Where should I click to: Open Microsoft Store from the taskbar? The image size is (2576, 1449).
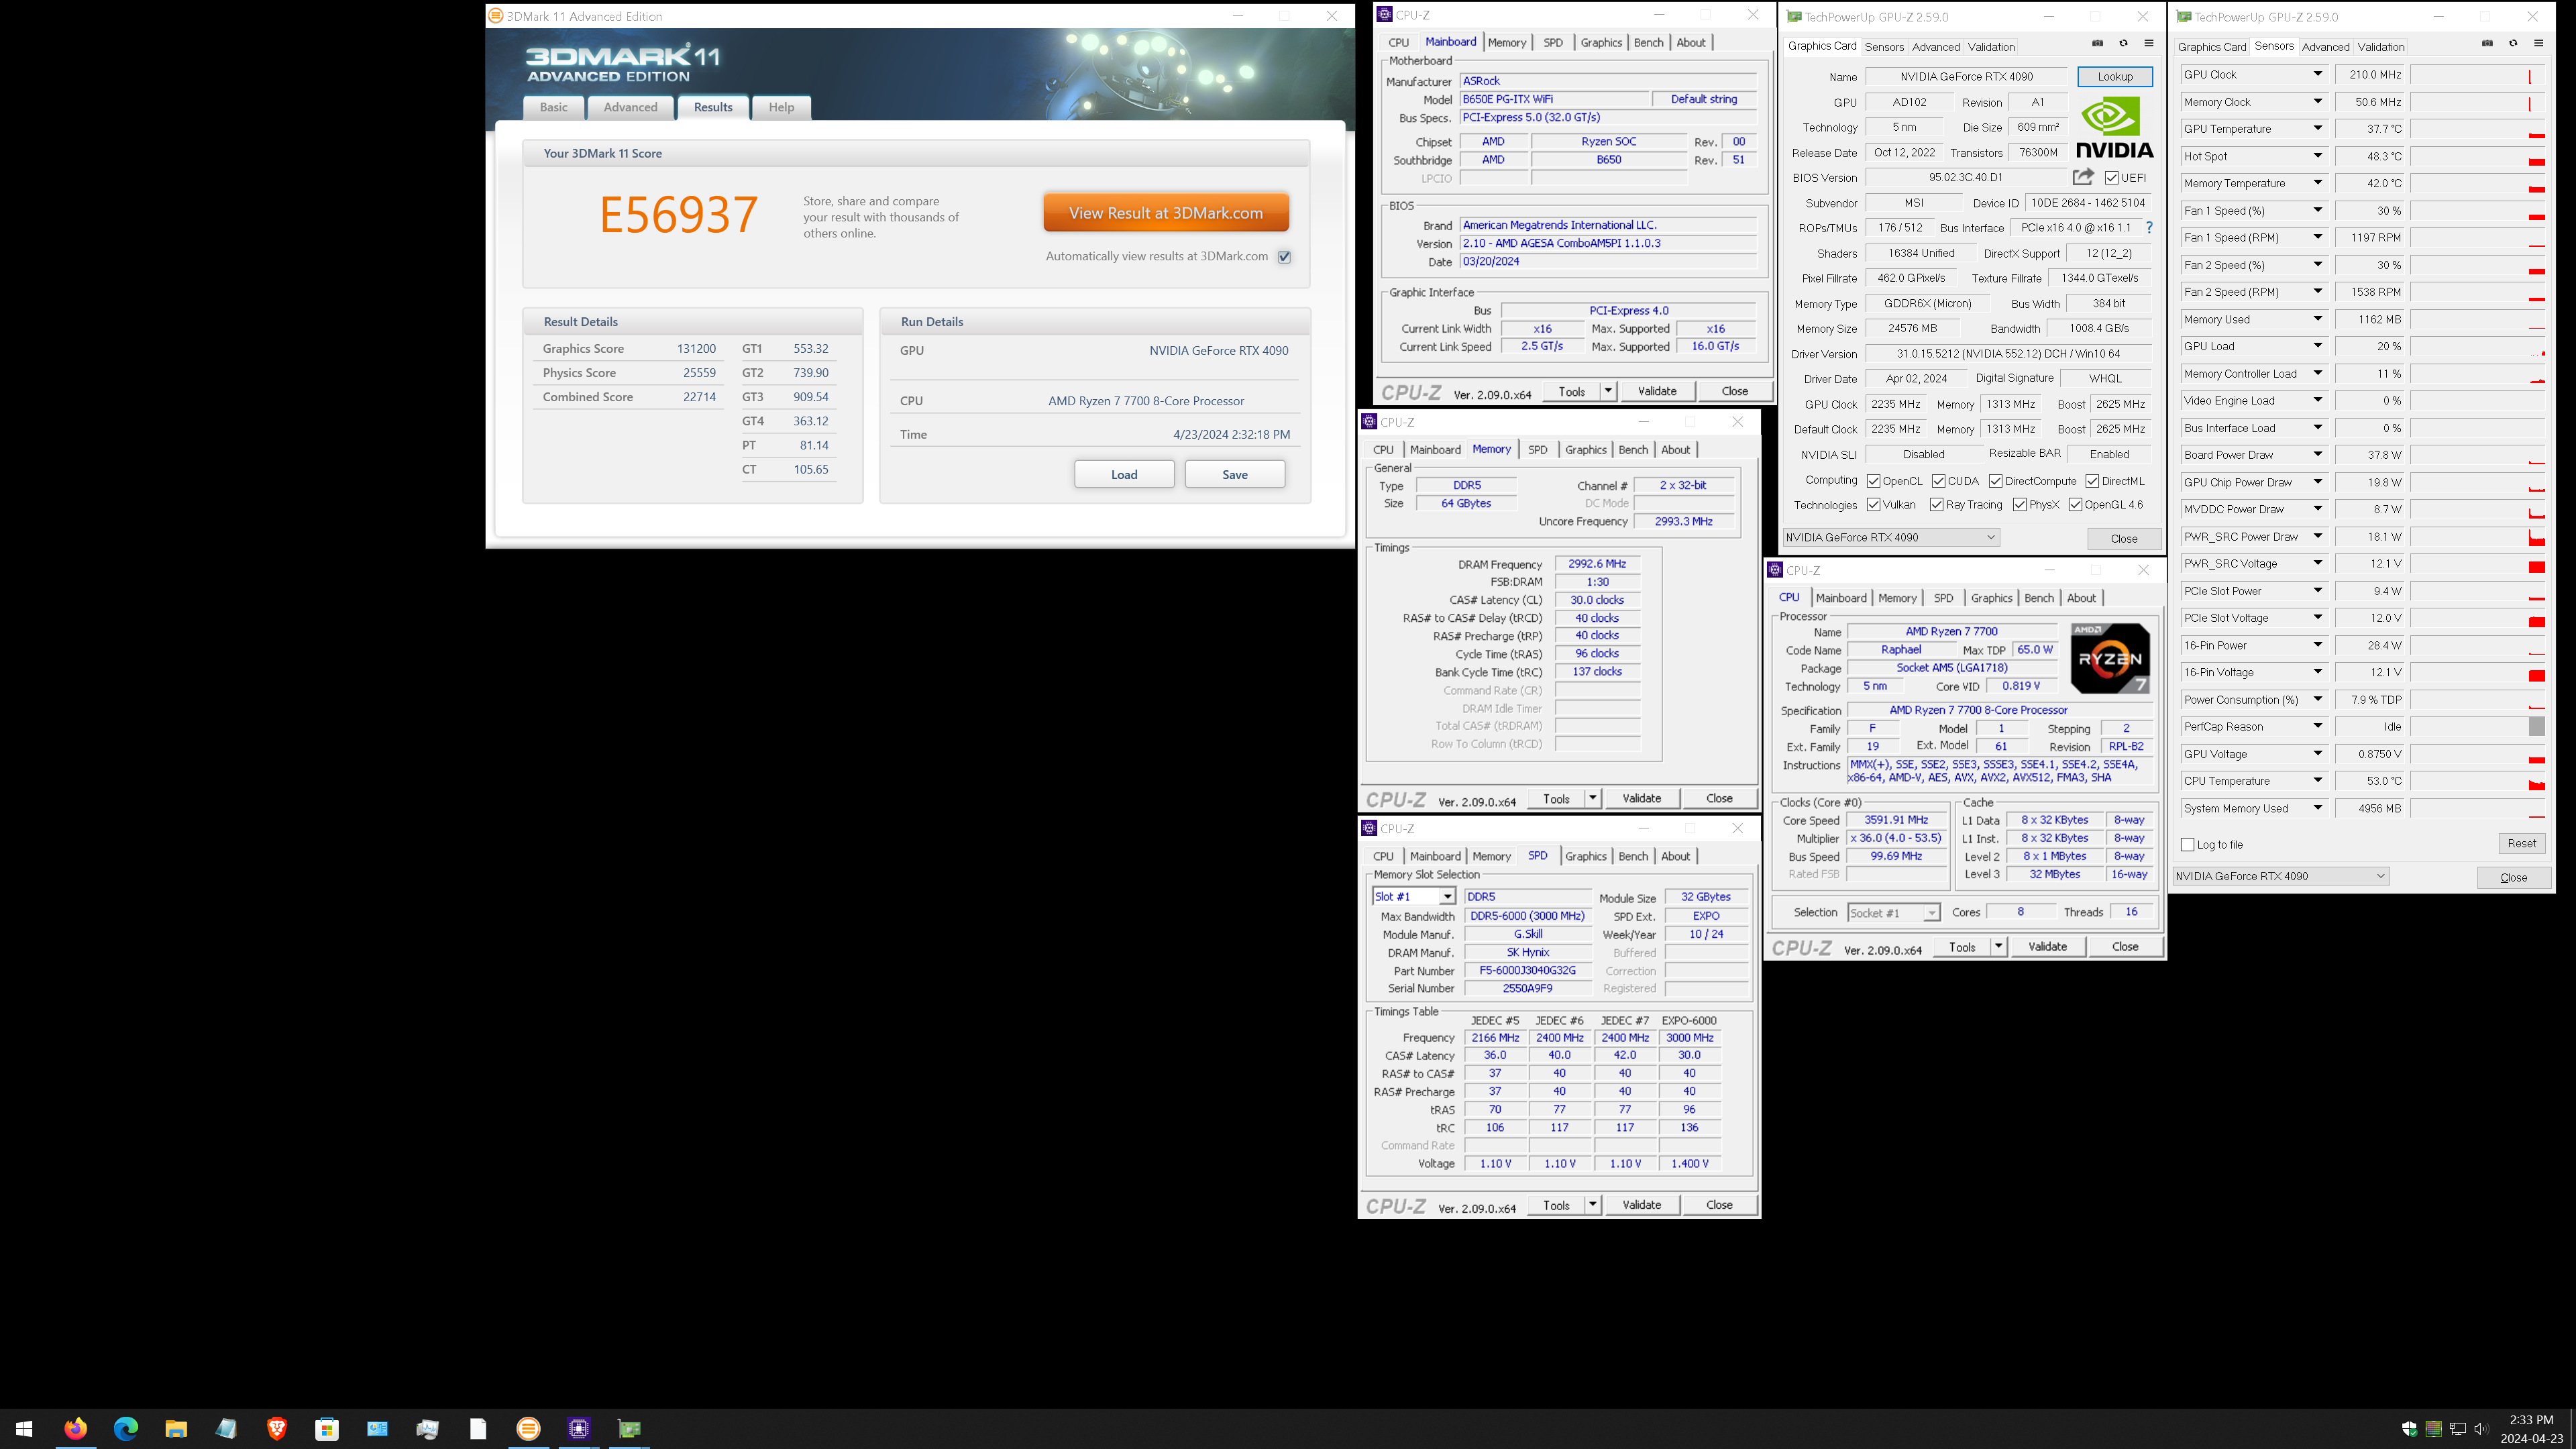coord(327,1428)
